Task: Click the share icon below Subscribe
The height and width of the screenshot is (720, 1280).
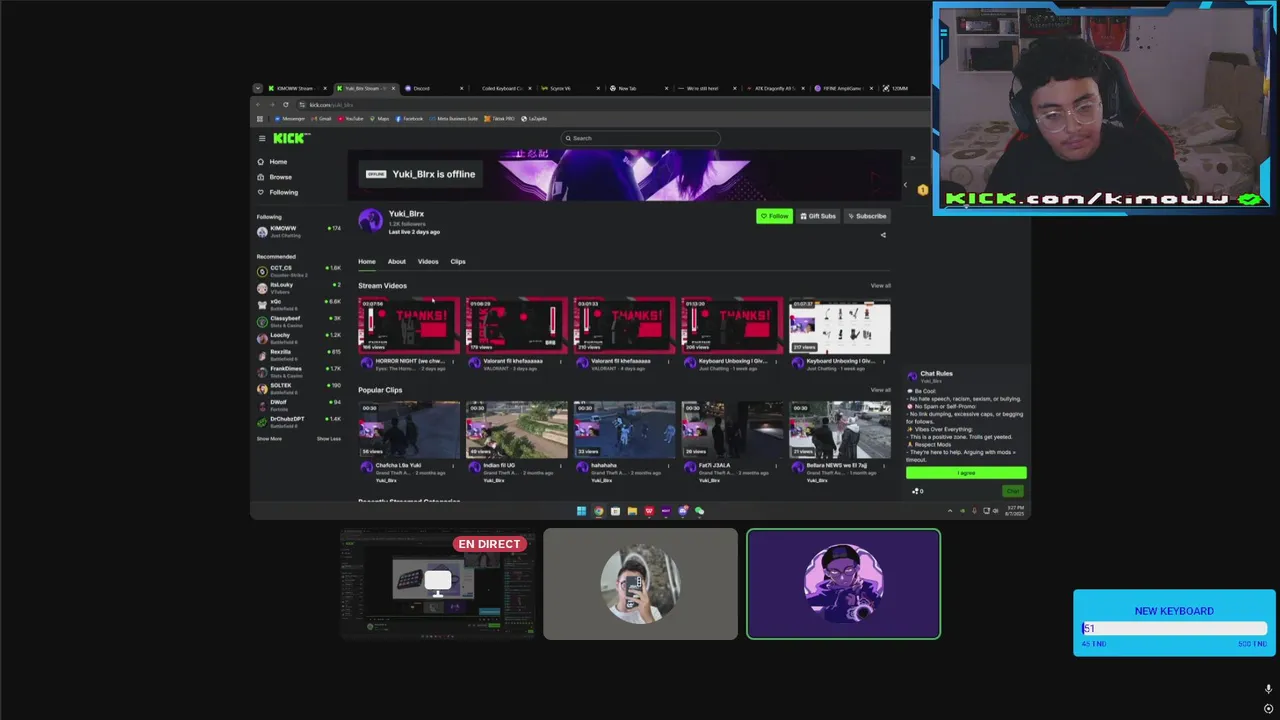Action: click(x=883, y=235)
